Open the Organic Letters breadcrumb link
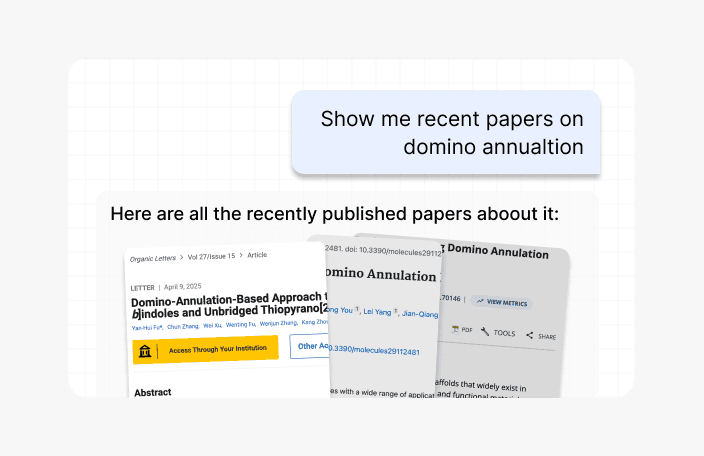The image size is (704, 456). point(153,259)
